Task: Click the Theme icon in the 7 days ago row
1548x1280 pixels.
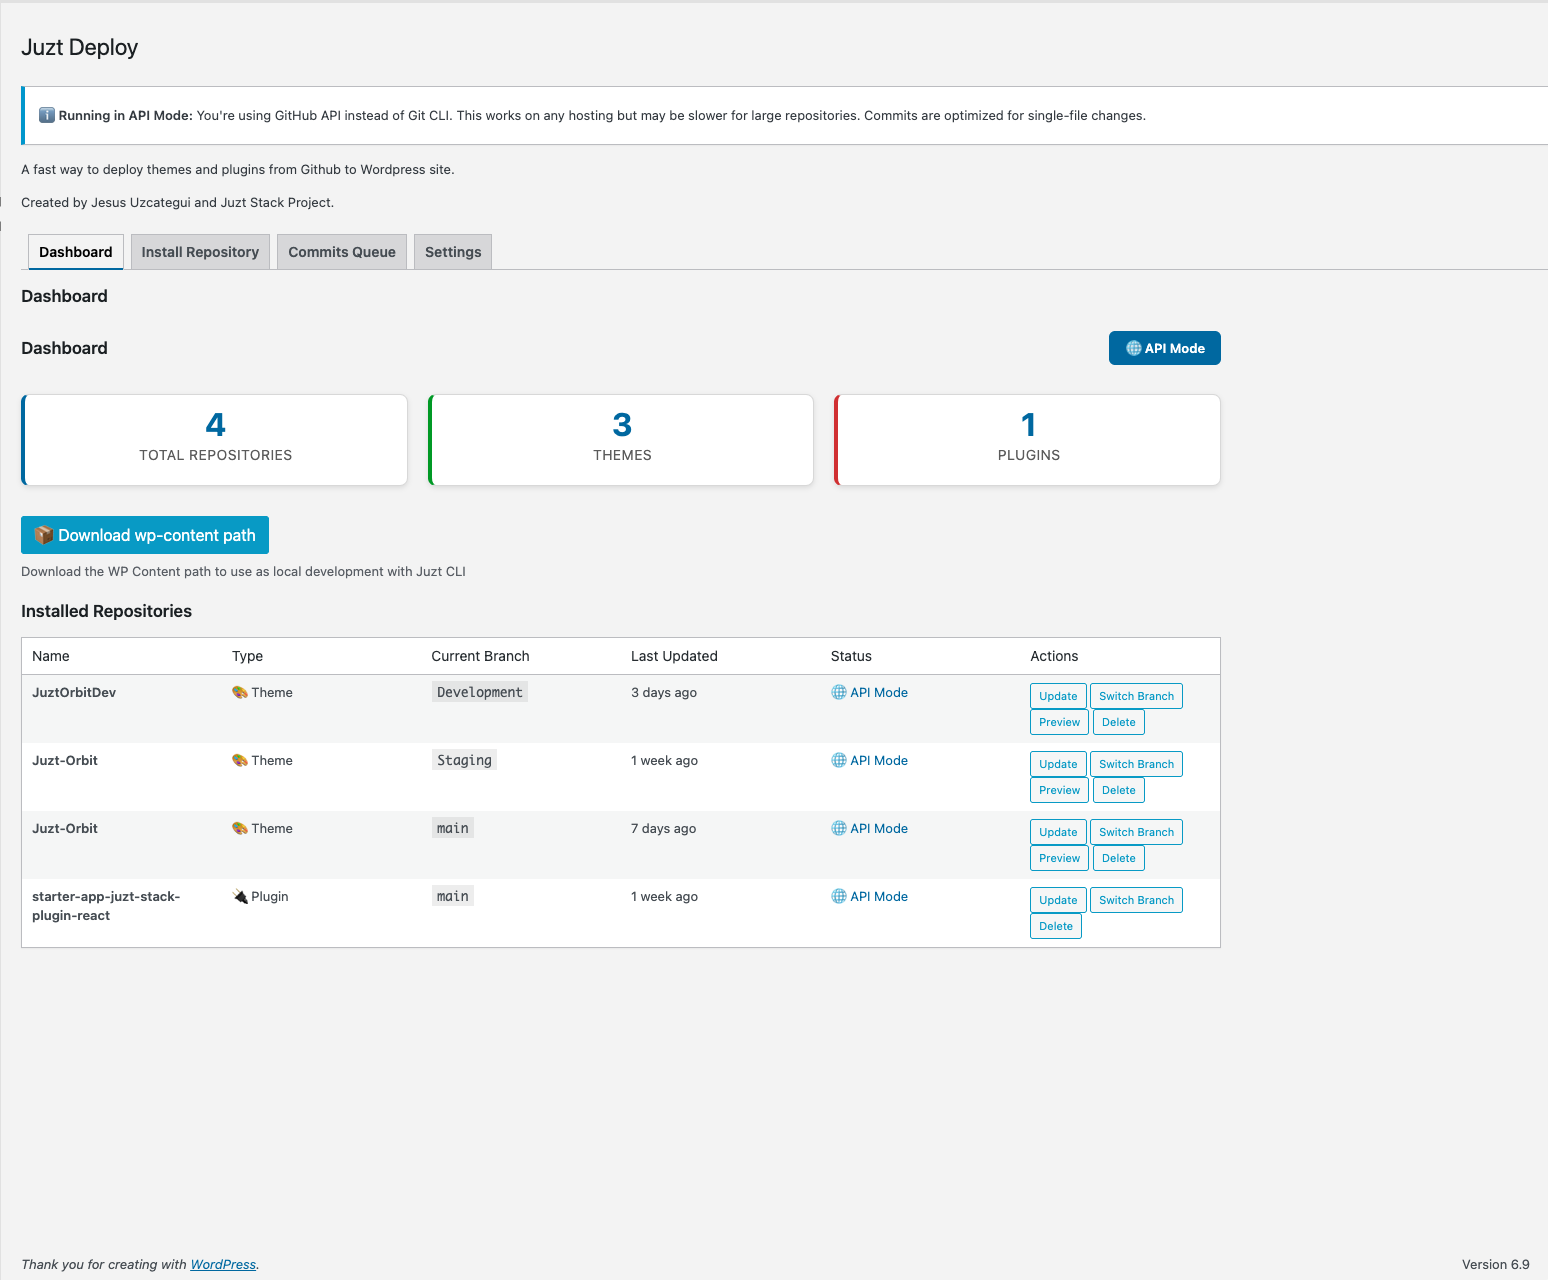Action: pos(240,828)
